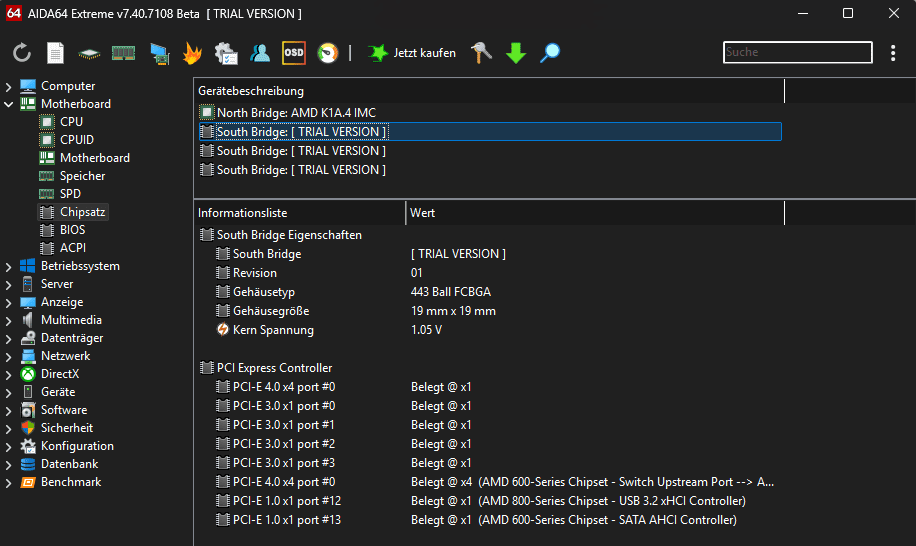Click the green star purchase icon

click(377, 53)
